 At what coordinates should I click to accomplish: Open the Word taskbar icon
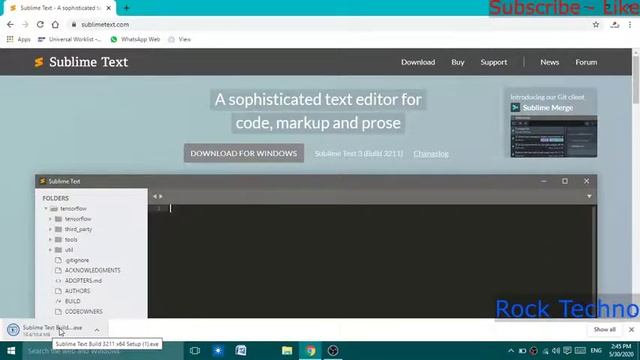point(241,351)
